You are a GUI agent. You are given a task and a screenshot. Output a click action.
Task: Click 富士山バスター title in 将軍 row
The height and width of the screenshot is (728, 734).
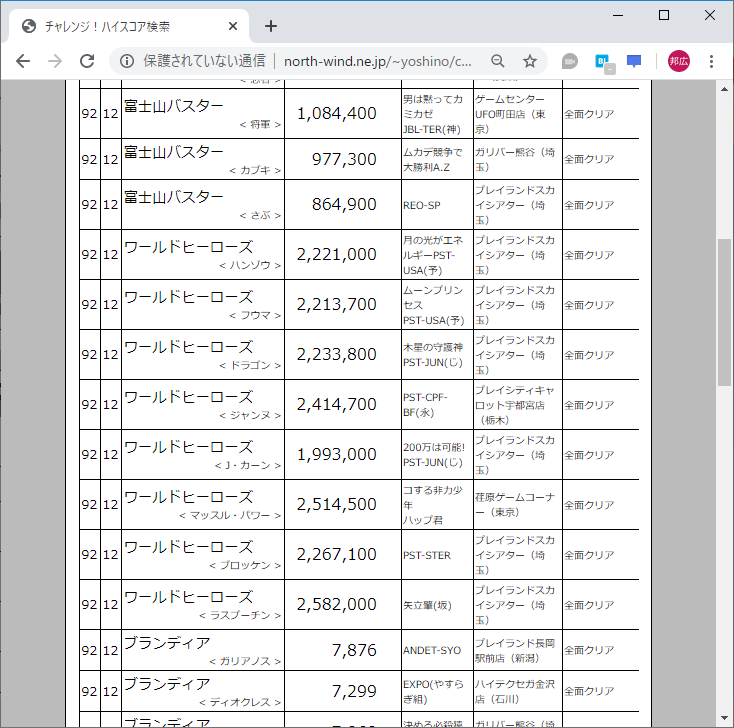(x=174, y=106)
